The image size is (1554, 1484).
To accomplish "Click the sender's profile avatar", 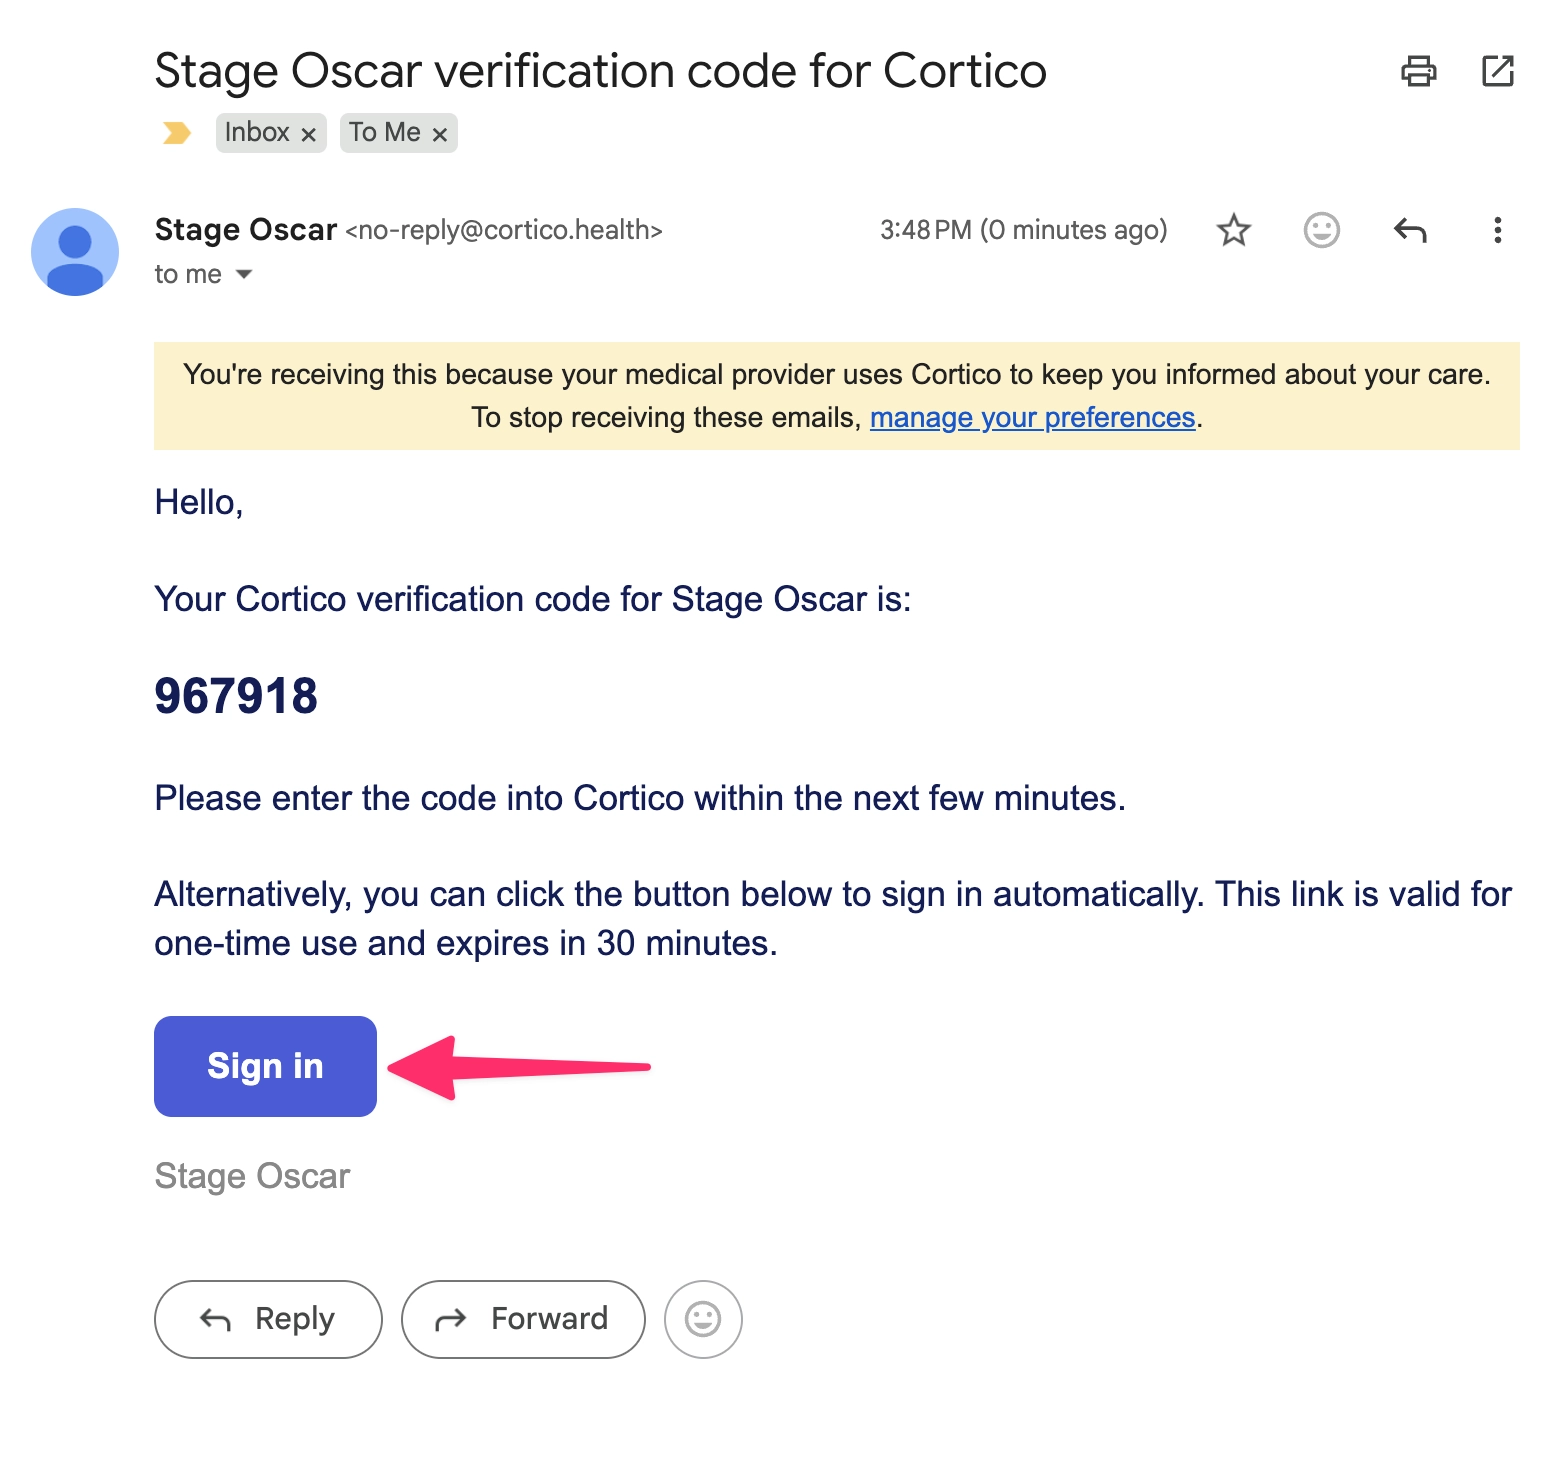I will pos(75,252).
